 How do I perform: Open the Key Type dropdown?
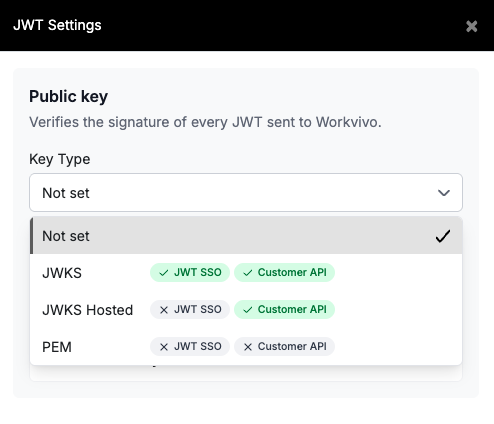point(246,192)
